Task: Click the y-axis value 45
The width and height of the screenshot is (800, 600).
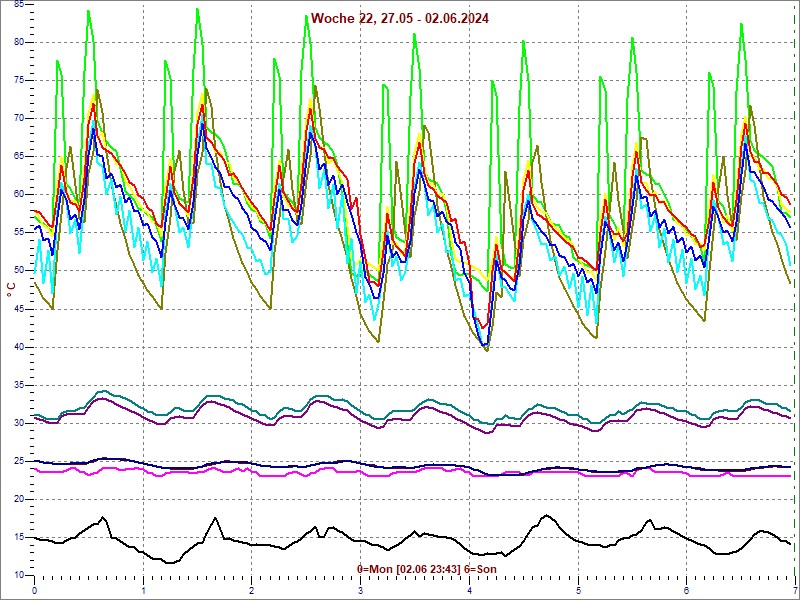Action: tap(19, 309)
